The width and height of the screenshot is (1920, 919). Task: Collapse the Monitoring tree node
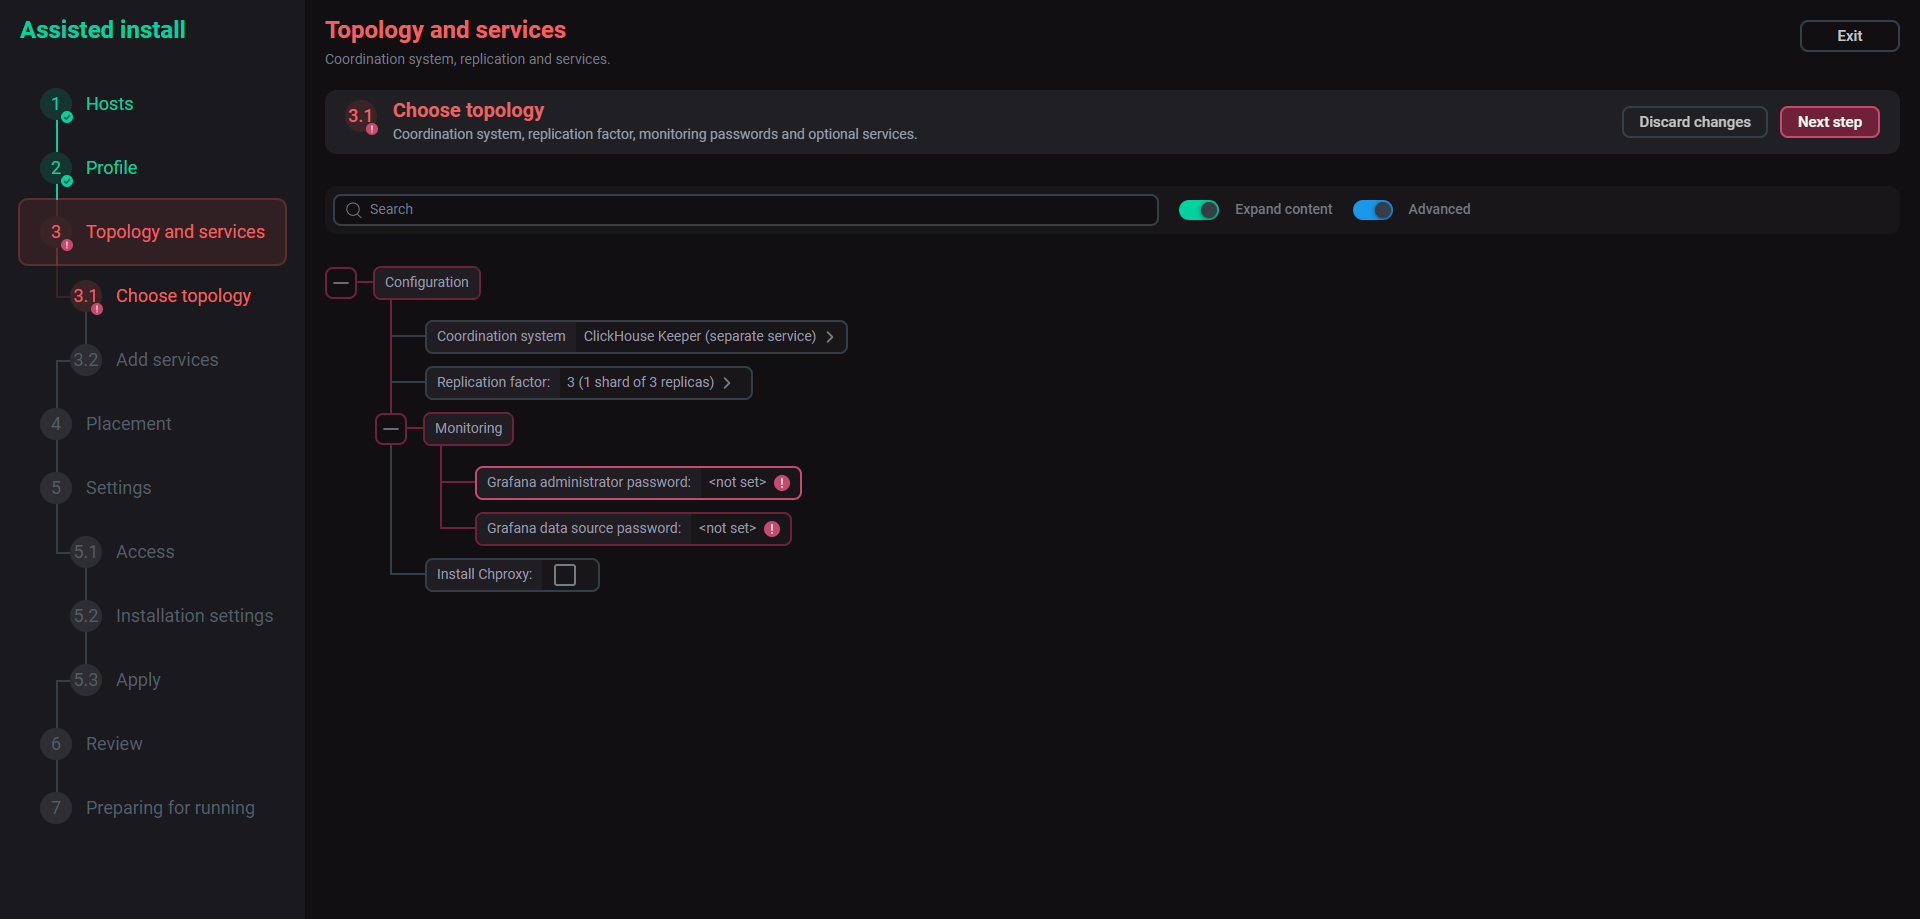(x=391, y=429)
